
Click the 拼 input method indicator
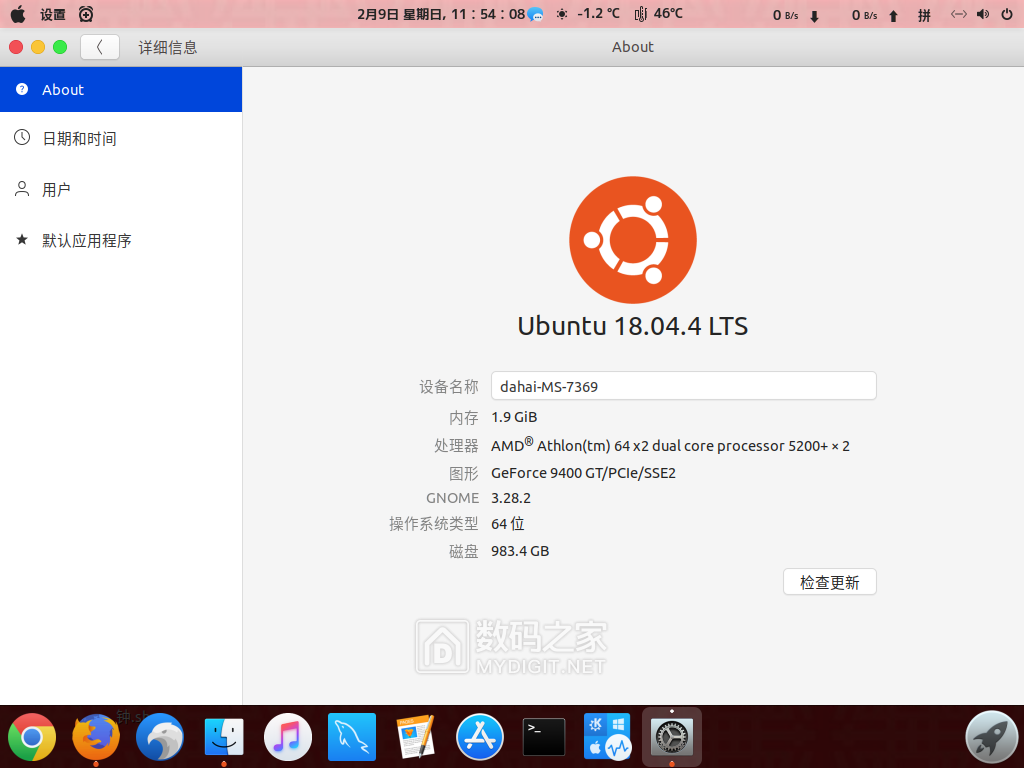(924, 15)
